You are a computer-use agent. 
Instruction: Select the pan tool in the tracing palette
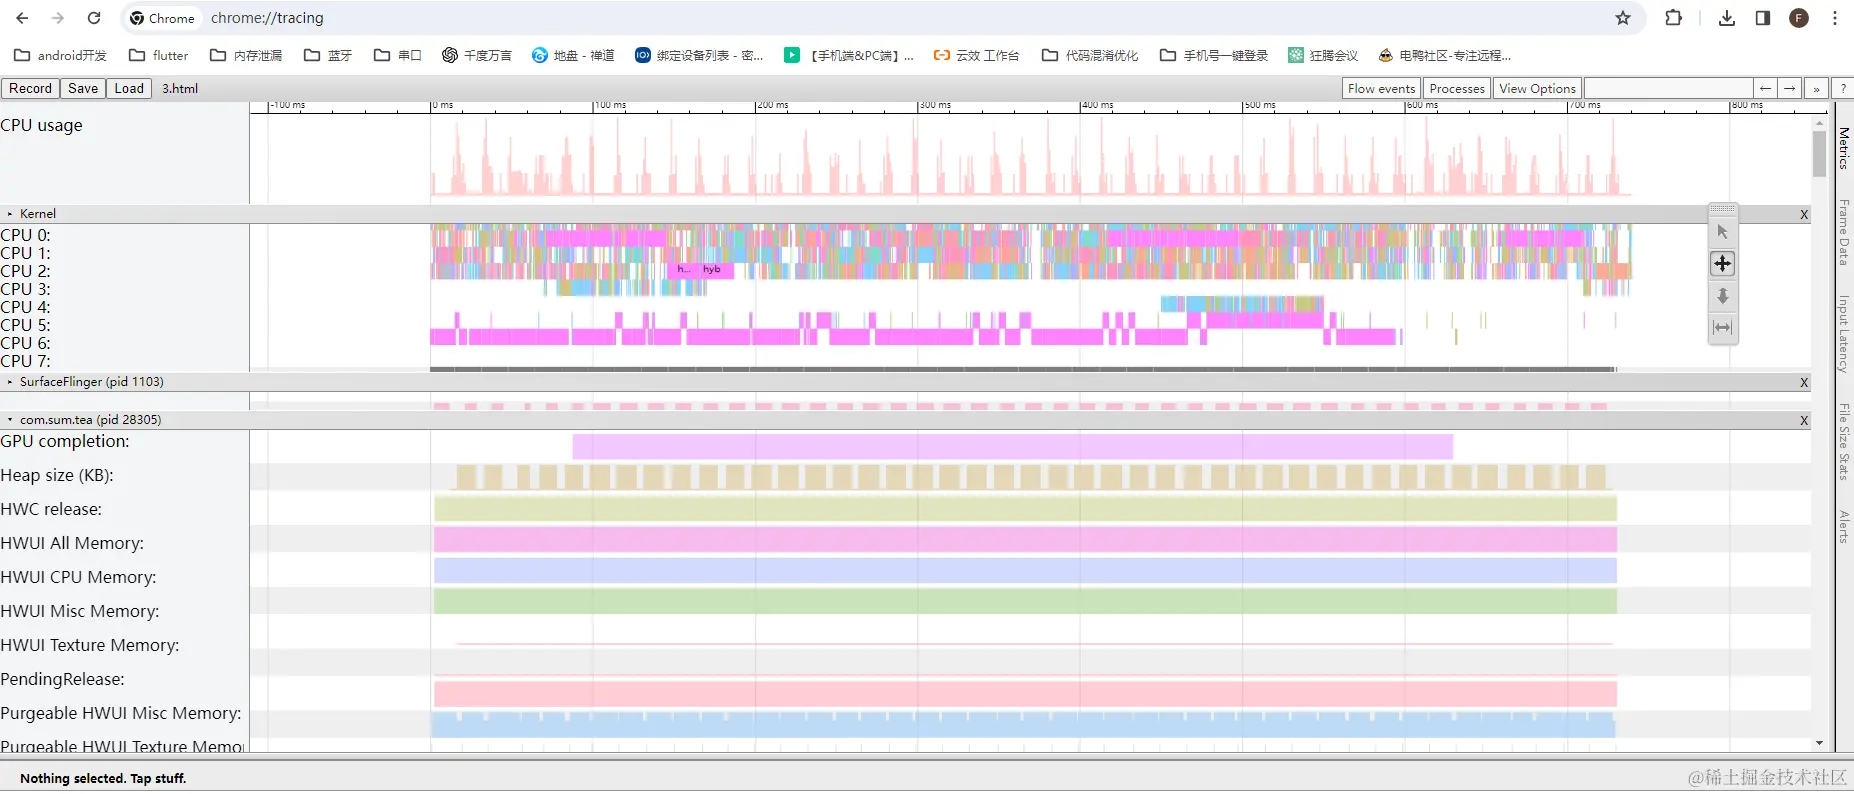click(x=1722, y=264)
